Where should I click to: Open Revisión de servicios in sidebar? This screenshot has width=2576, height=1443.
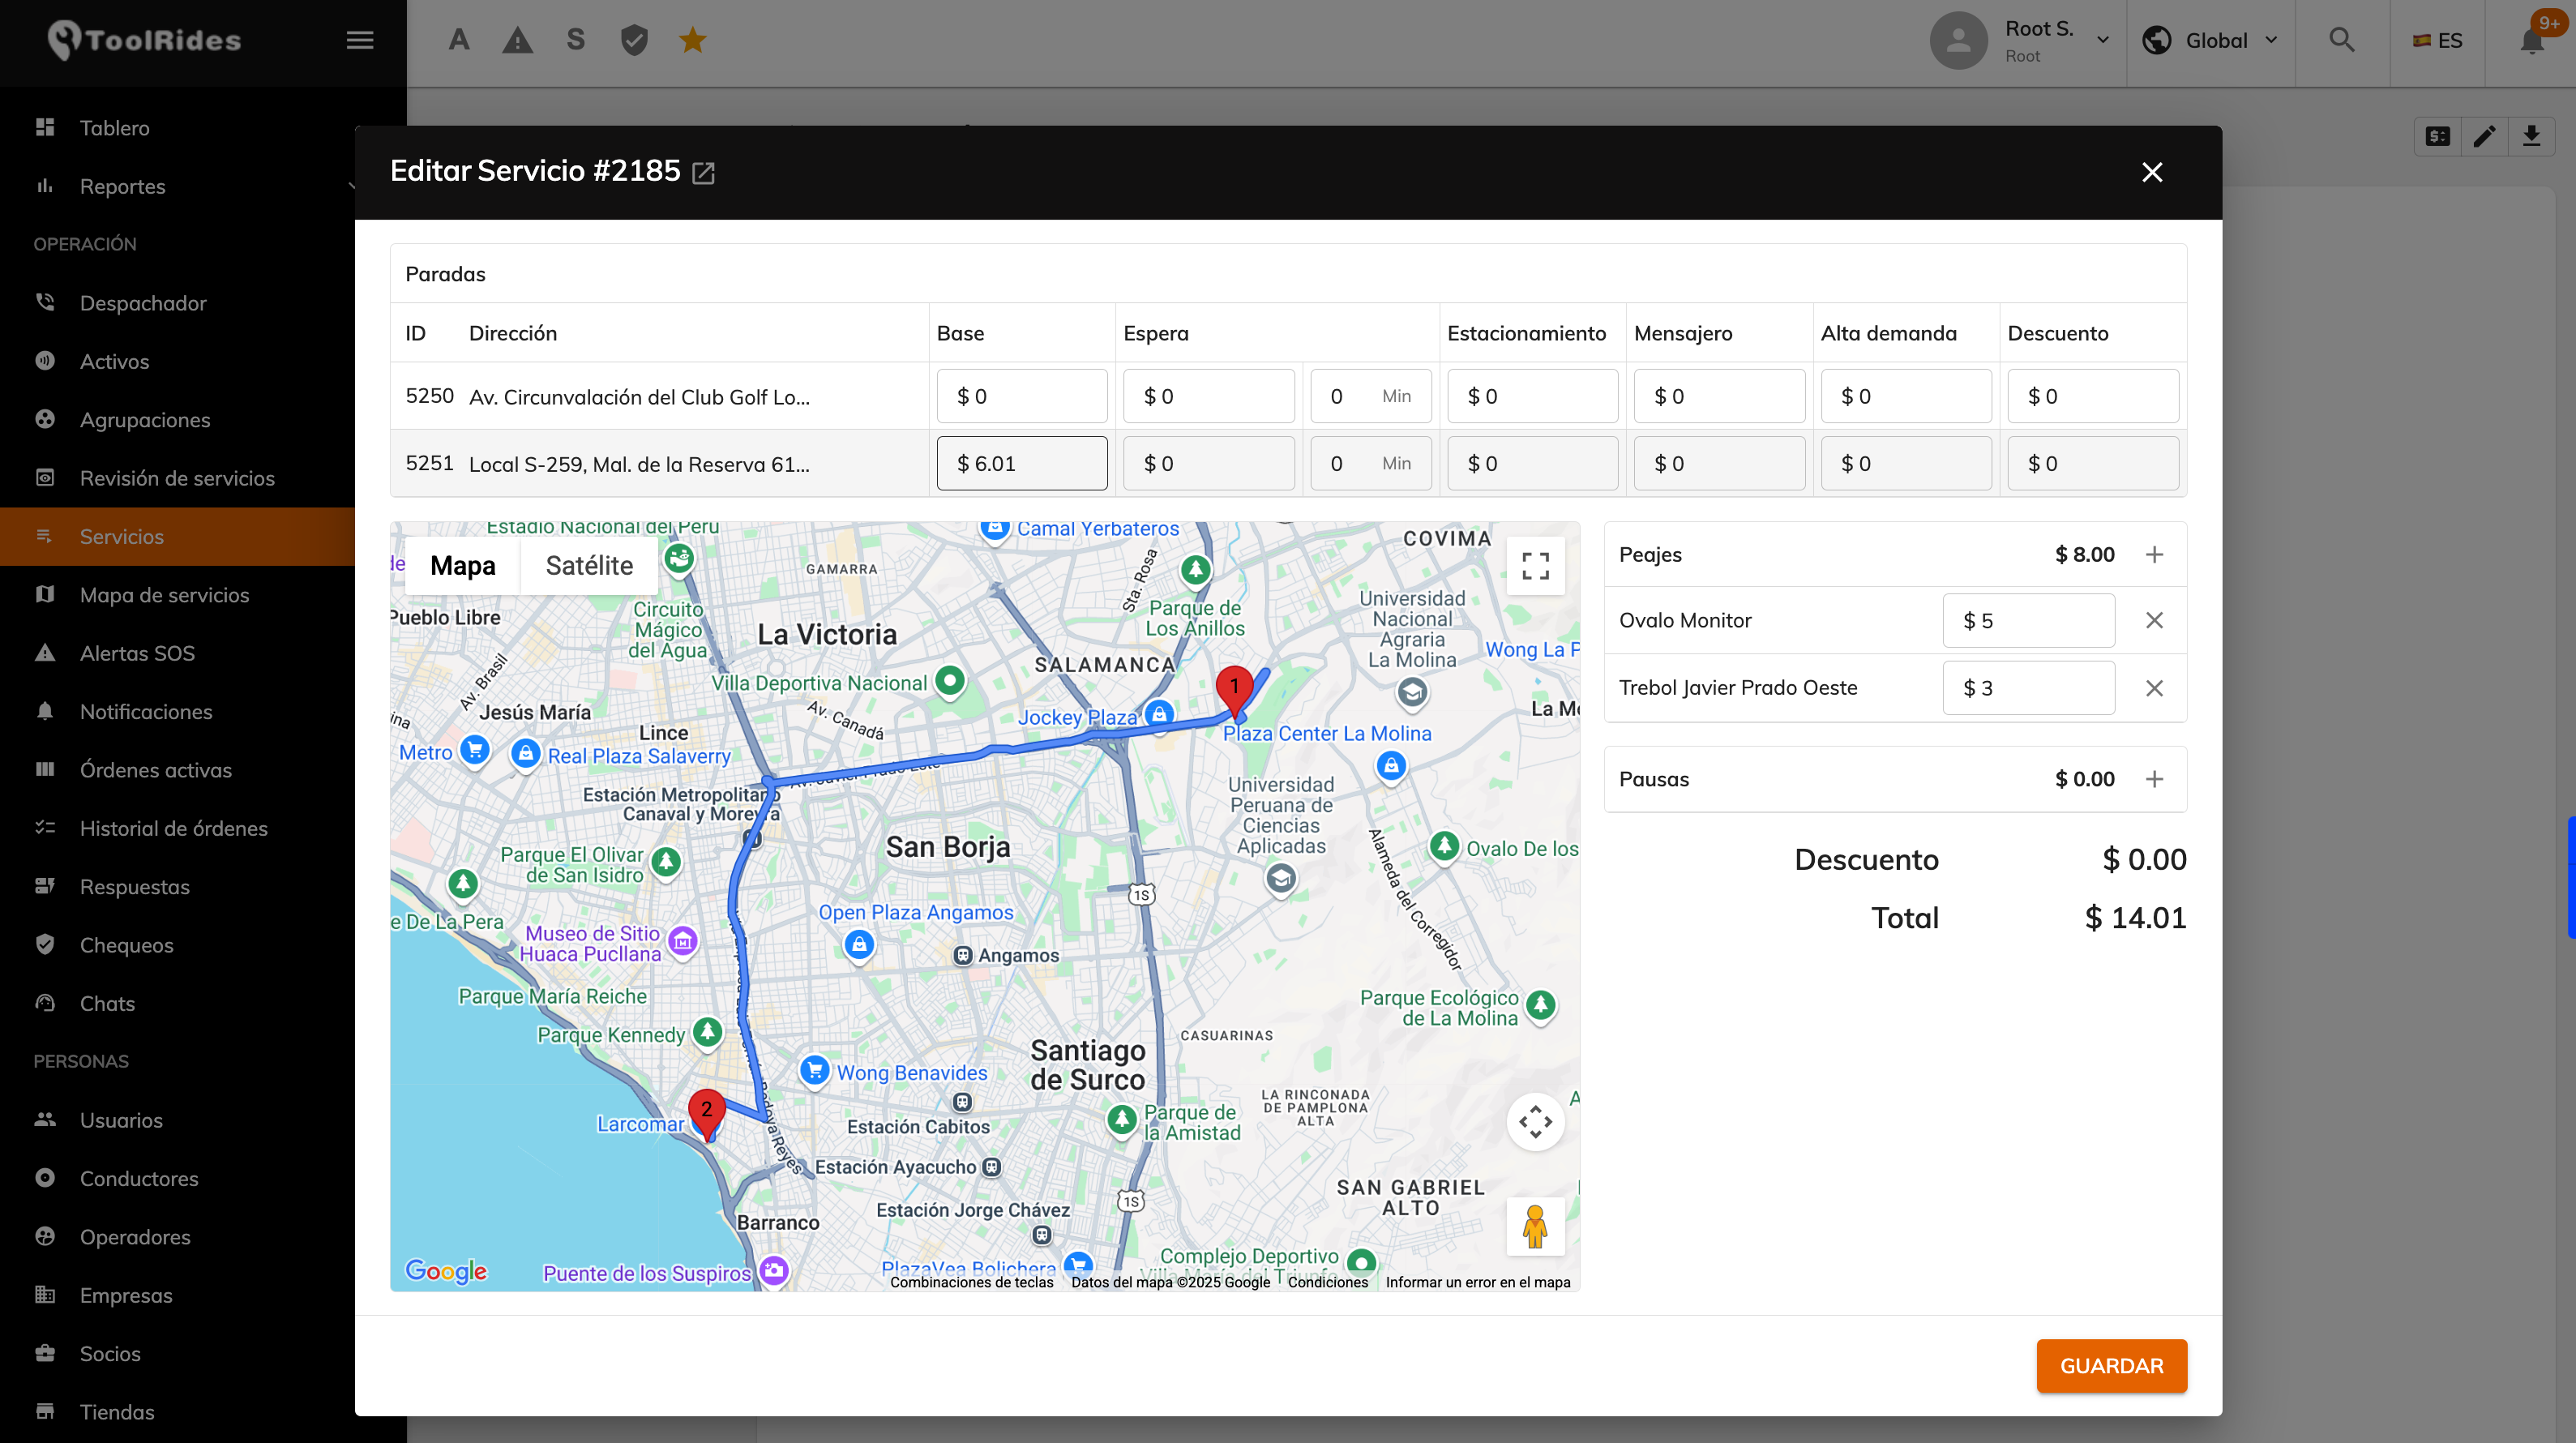tap(178, 478)
